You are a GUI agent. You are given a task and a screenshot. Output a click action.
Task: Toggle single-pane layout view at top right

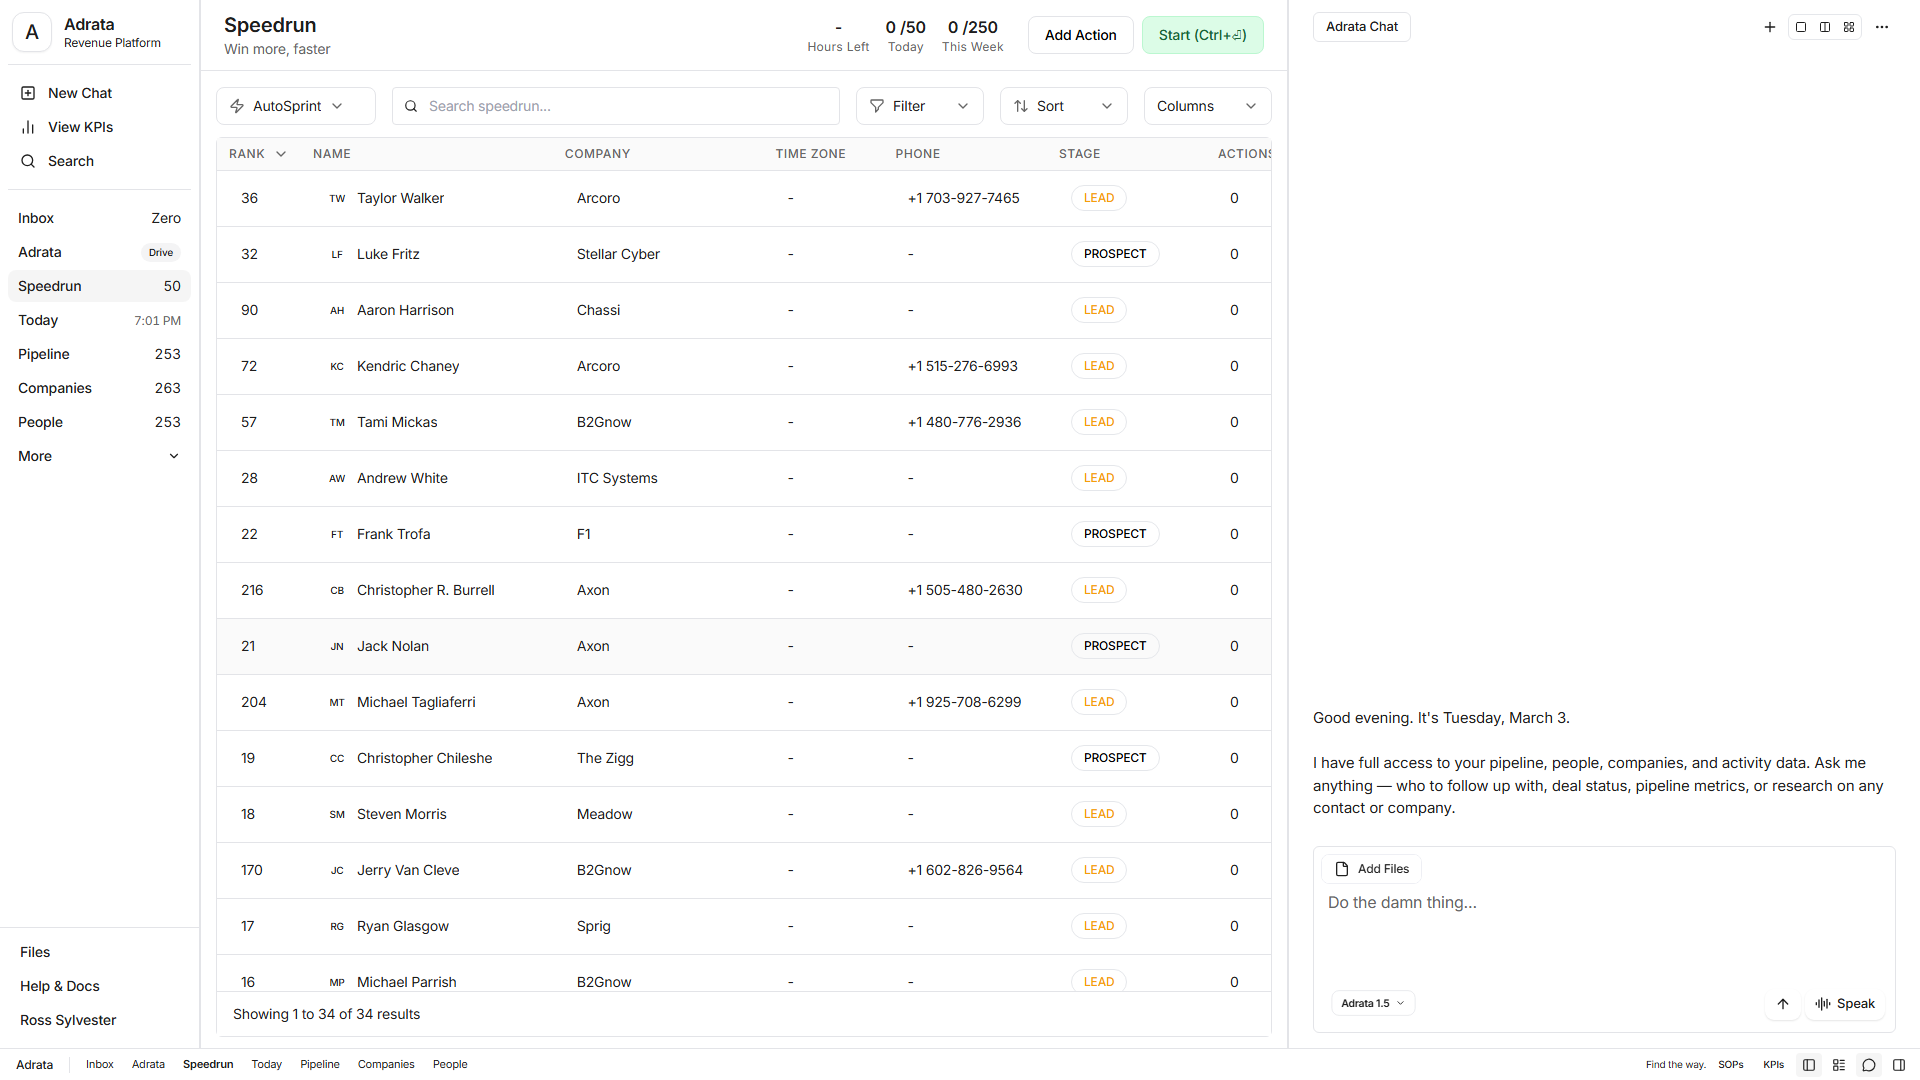click(x=1800, y=27)
